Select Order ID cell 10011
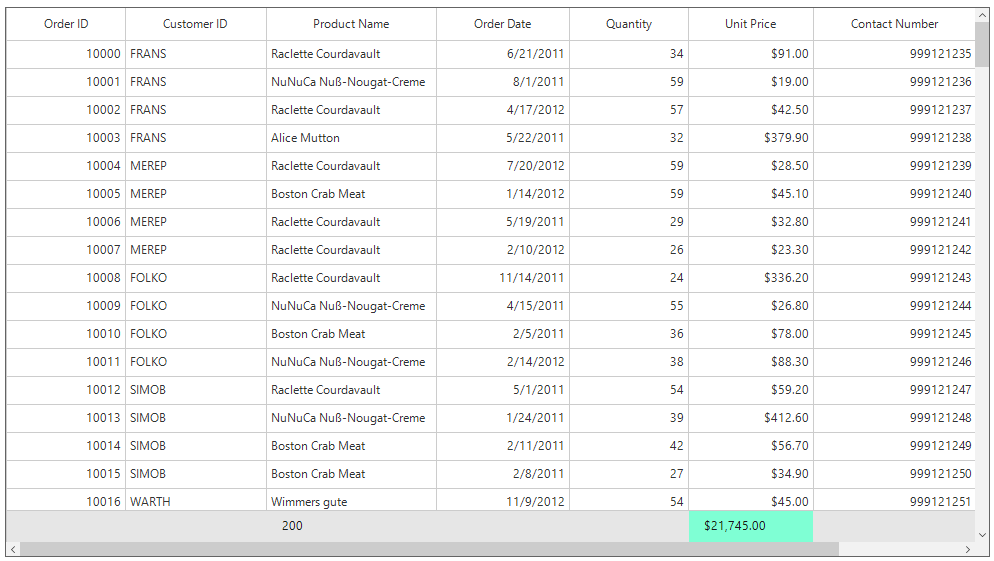Screen dimensions: 994x561 click(66, 363)
